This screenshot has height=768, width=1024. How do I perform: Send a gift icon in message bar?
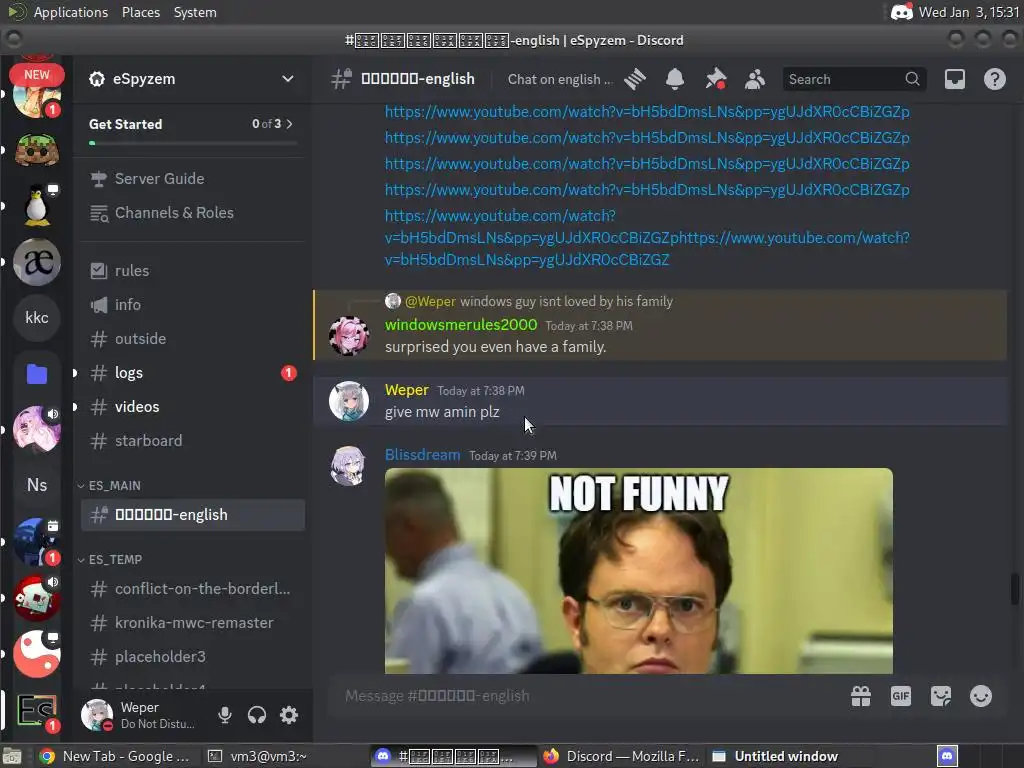click(861, 696)
